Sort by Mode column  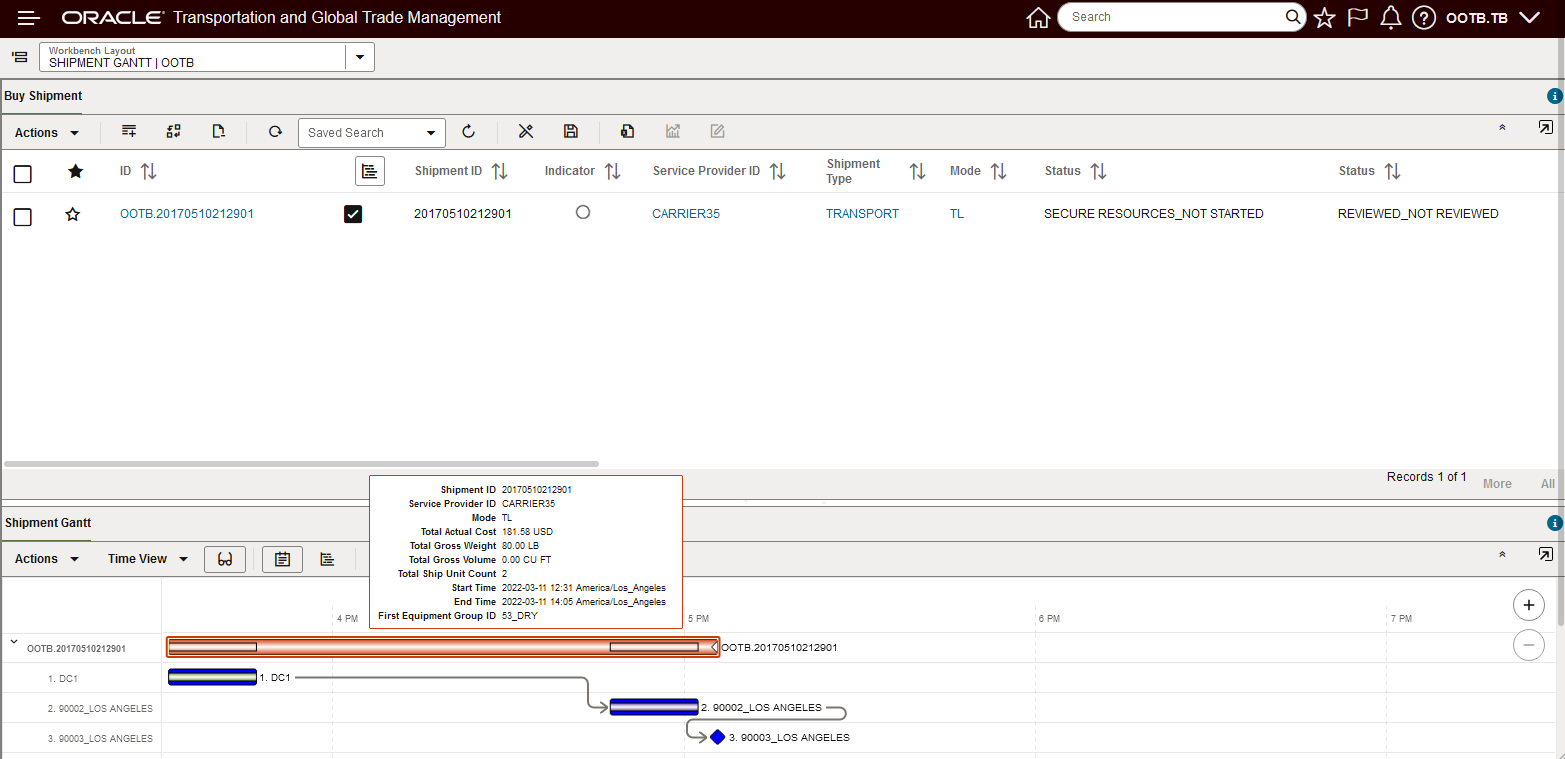(x=998, y=171)
